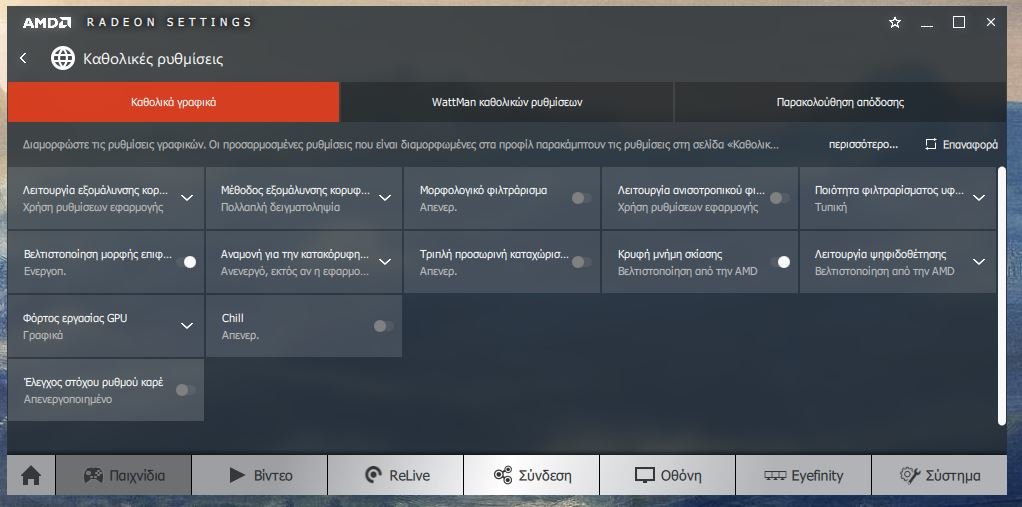This screenshot has width=1022, height=507.
Task: Click the globe icon beside Καθολικές ρυθμίσεις
Action: (63, 59)
